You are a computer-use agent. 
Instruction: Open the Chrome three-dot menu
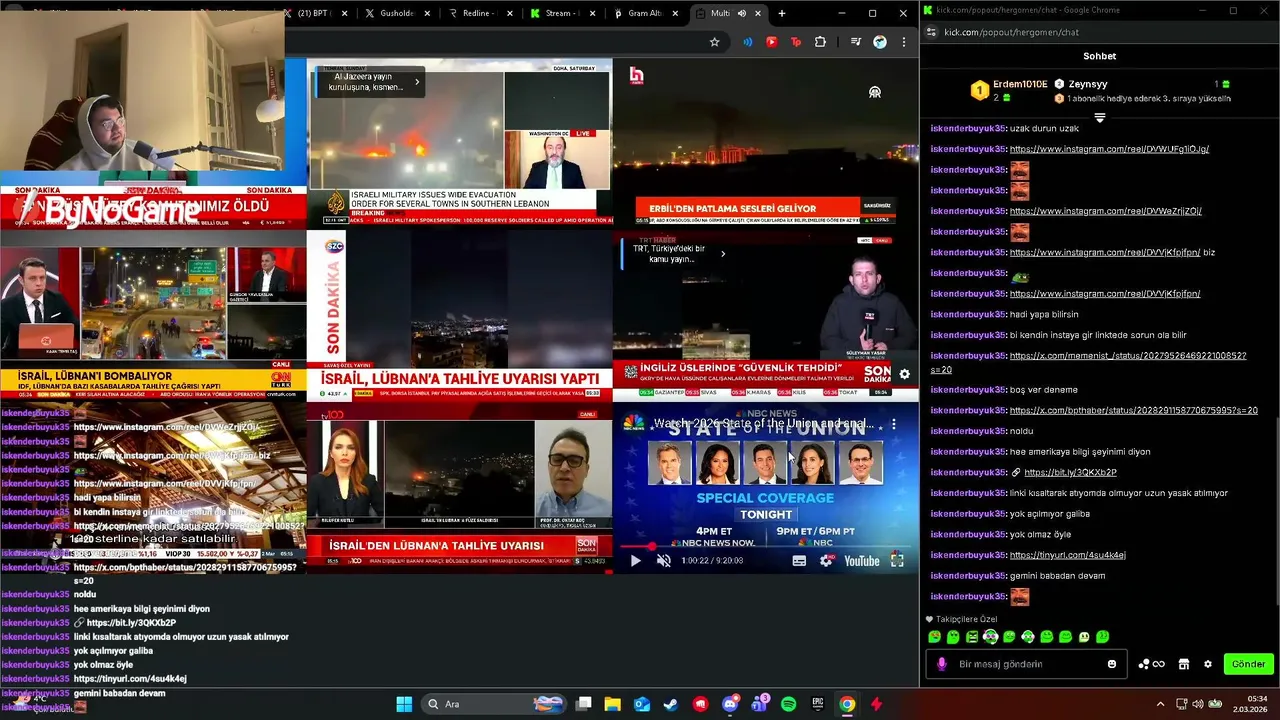click(x=904, y=42)
